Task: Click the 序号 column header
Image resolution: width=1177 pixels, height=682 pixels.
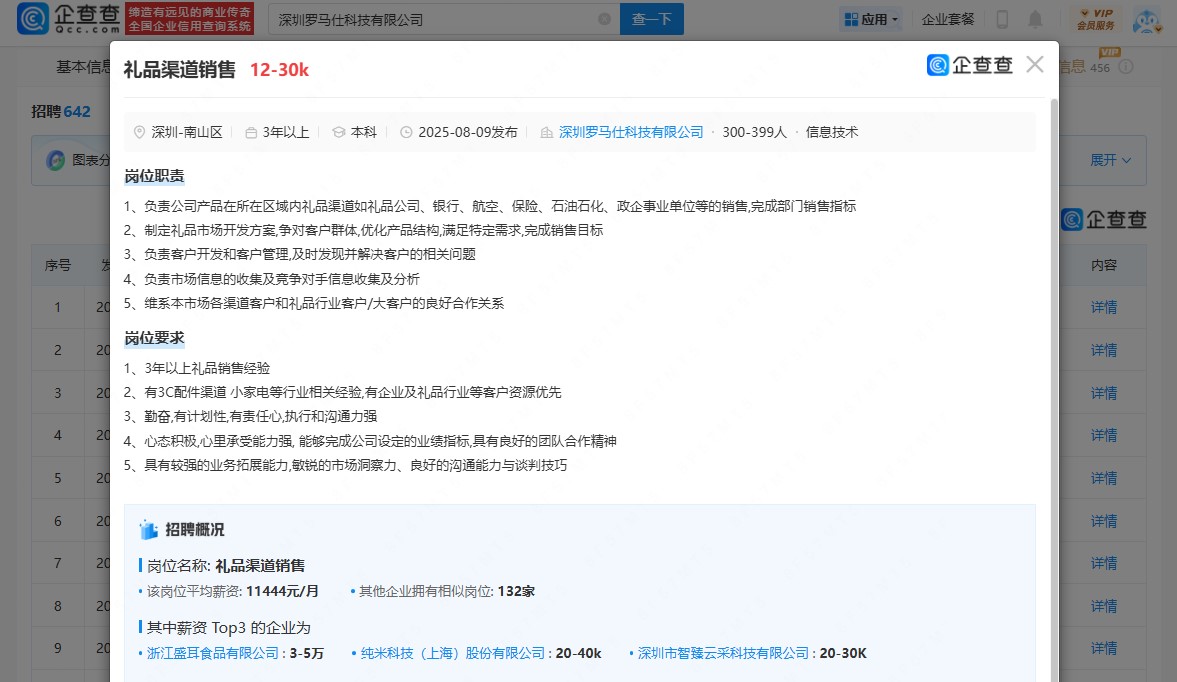Action: tap(58, 266)
